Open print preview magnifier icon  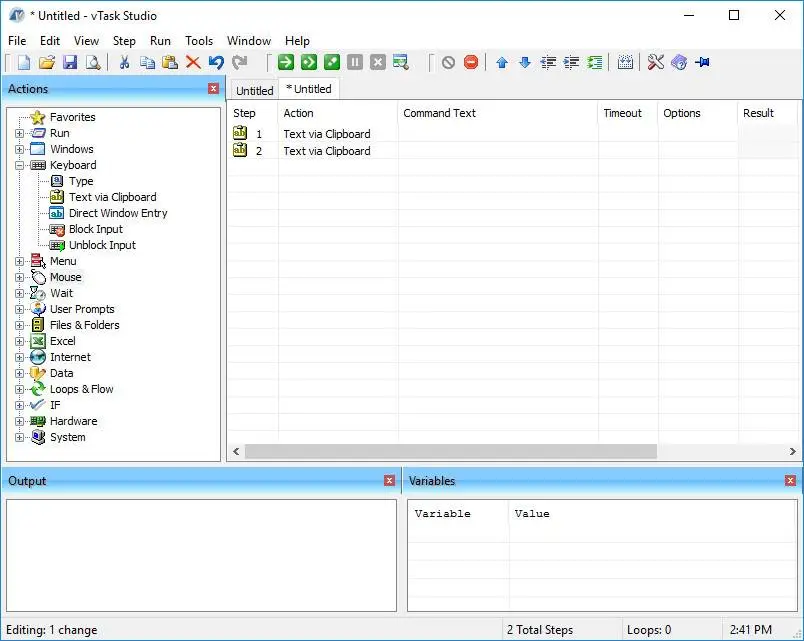[93, 63]
